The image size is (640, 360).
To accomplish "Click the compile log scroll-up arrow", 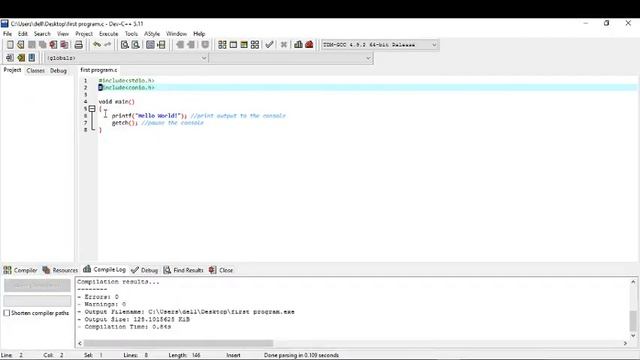I will 633,282.
